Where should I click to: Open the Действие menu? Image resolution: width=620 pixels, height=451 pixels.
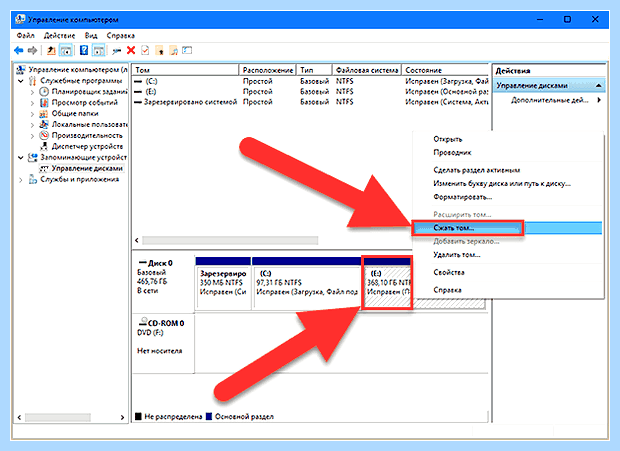[x=59, y=36]
